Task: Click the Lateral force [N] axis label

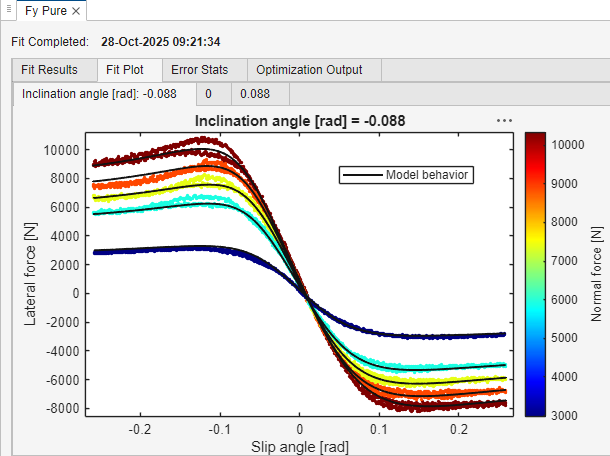Action: coord(30,274)
